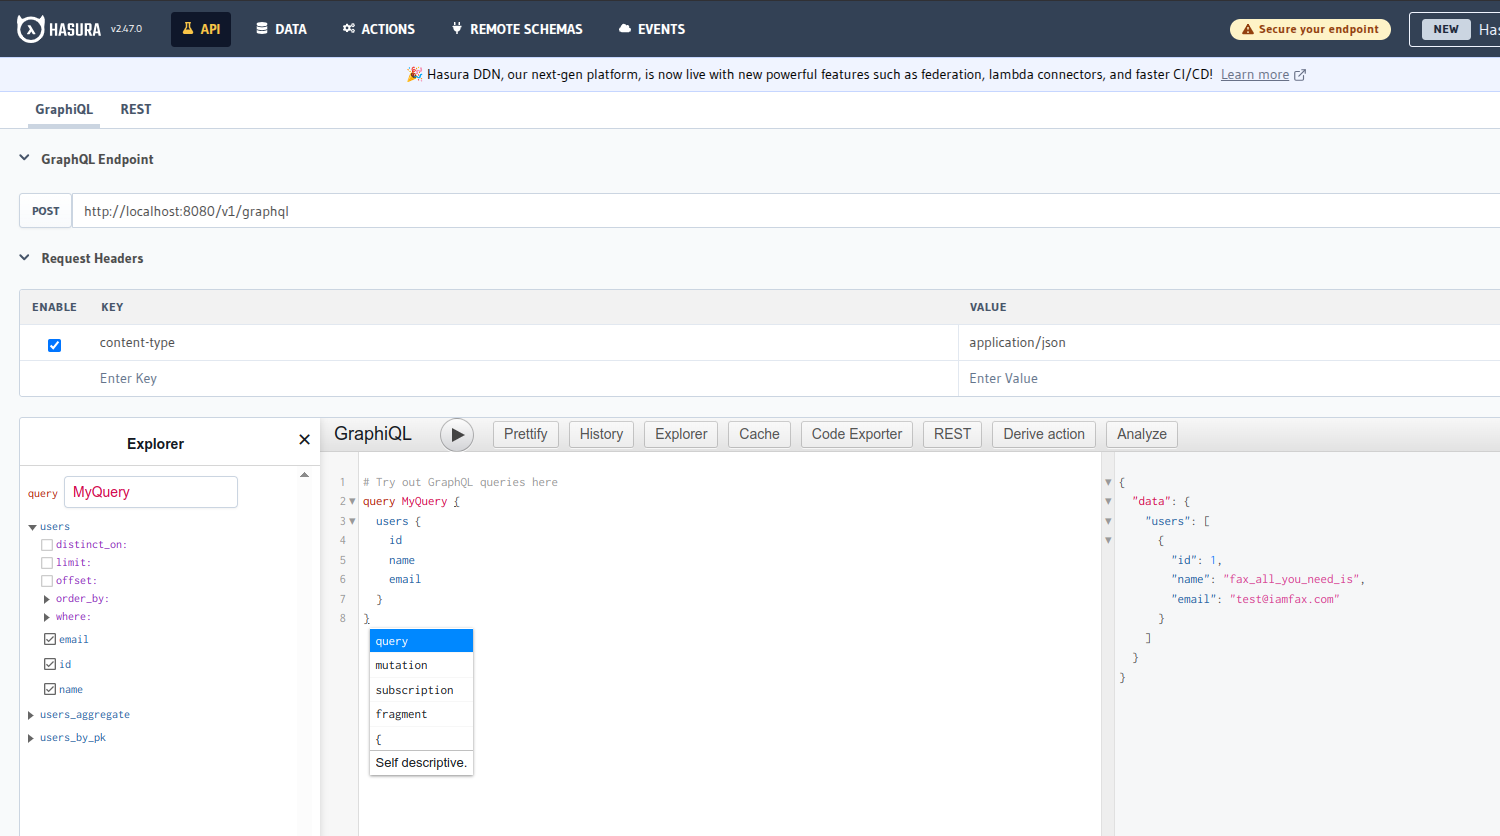Image resolution: width=1500 pixels, height=836 pixels.
Task: Uncheck the id field in Explorer
Action: pyautogui.click(x=50, y=664)
